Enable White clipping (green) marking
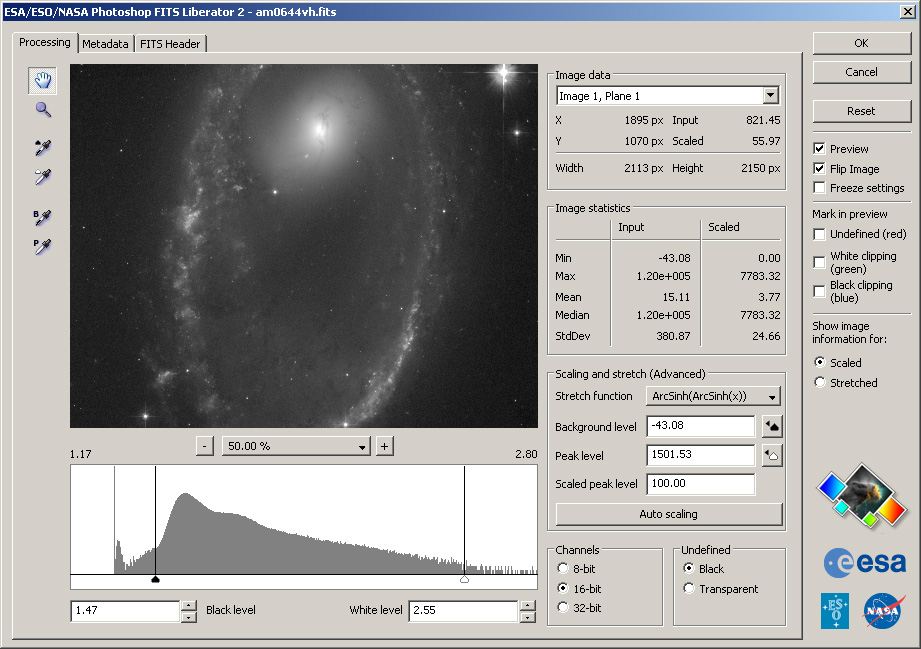The height and width of the screenshot is (649, 921). [819, 262]
